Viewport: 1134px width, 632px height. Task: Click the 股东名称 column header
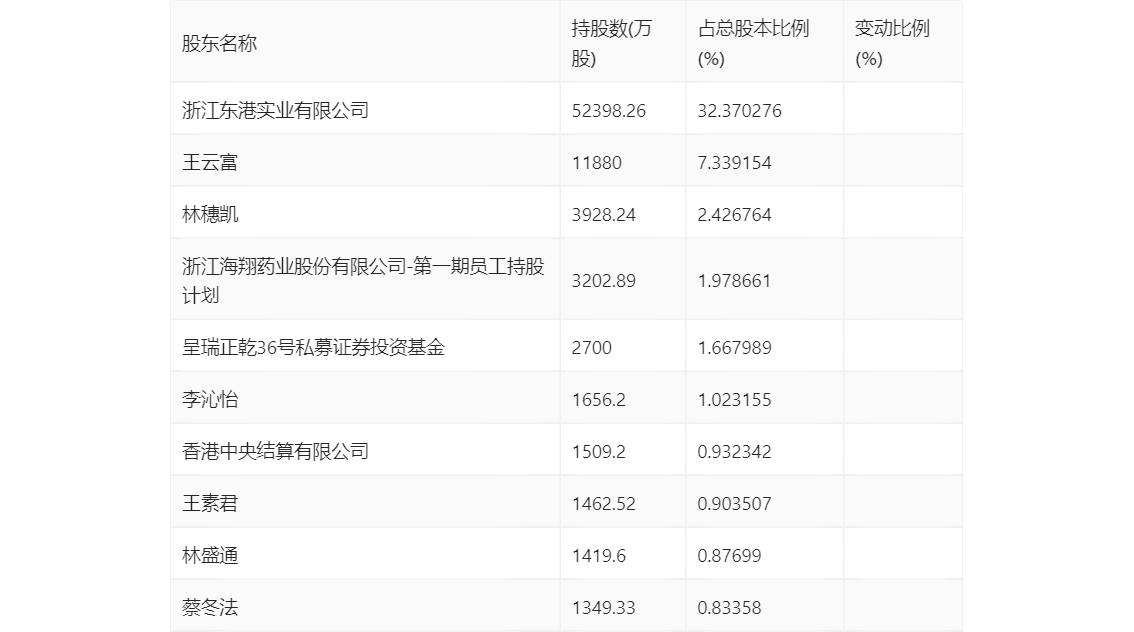[x=219, y=43]
